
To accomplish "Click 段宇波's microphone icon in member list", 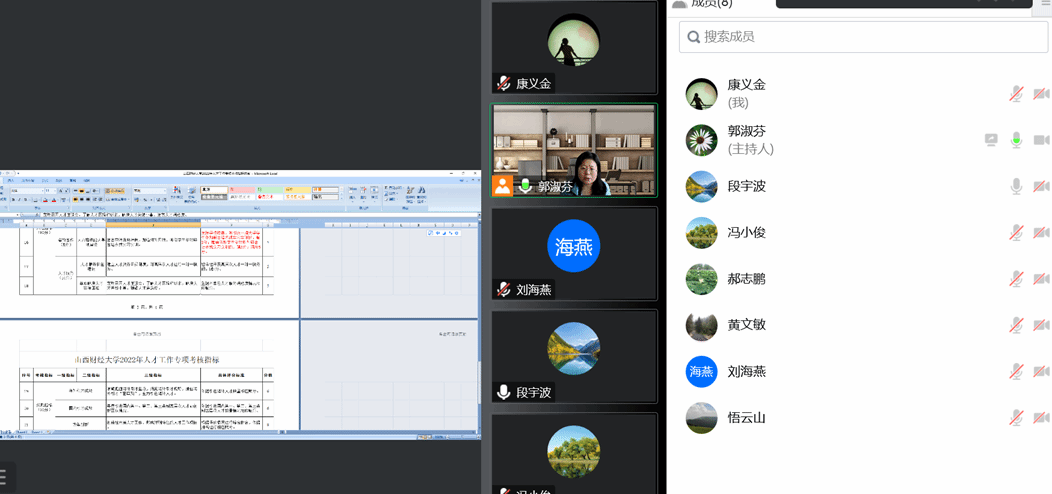I will pos(1016,186).
